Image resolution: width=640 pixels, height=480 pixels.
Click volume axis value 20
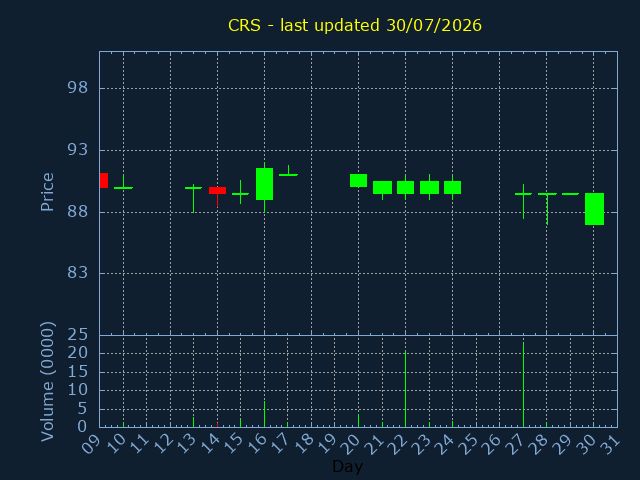[x=77, y=353]
